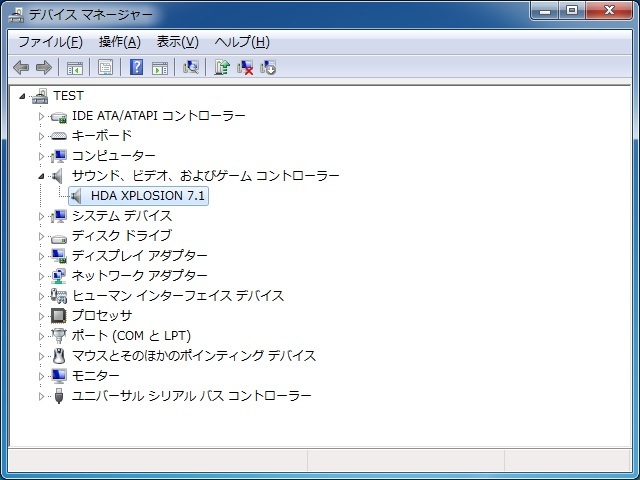Expand the ディスプレイ アダプター node
Image resolution: width=640 pixels, height=480 pixels.
point(41,256)
